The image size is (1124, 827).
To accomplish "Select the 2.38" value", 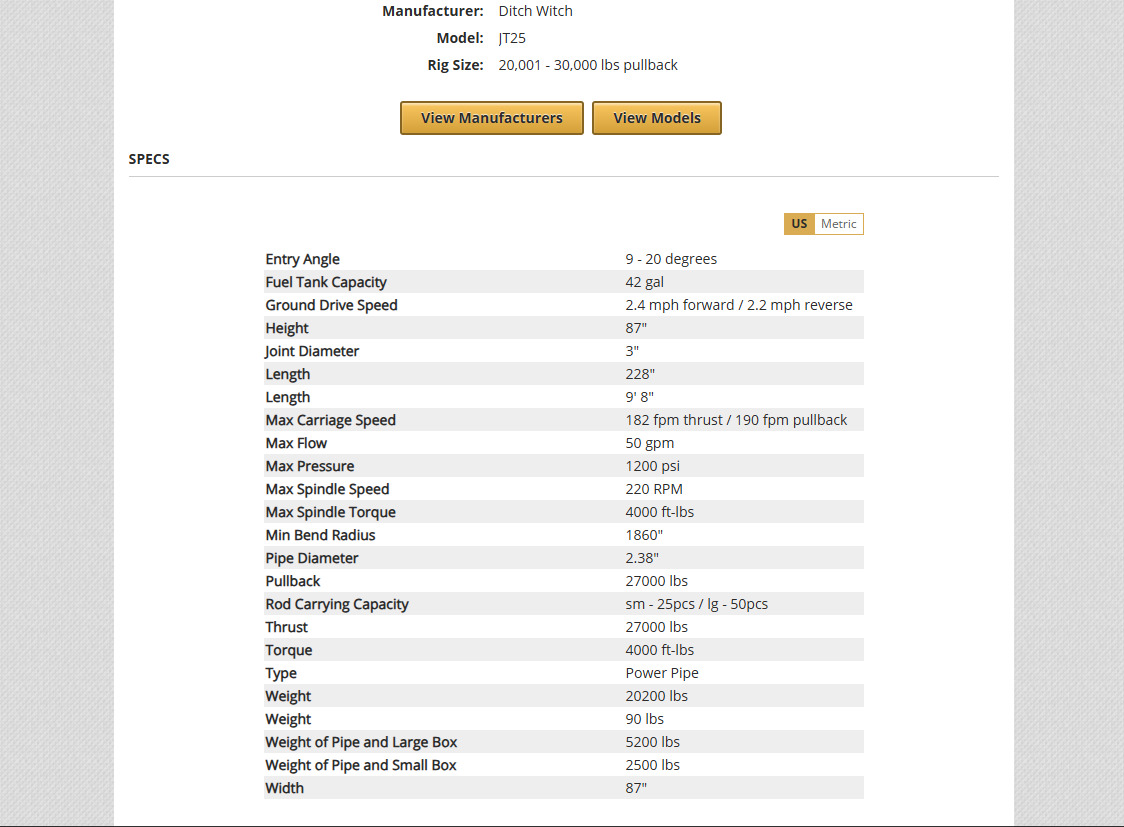I will point(642,558).
